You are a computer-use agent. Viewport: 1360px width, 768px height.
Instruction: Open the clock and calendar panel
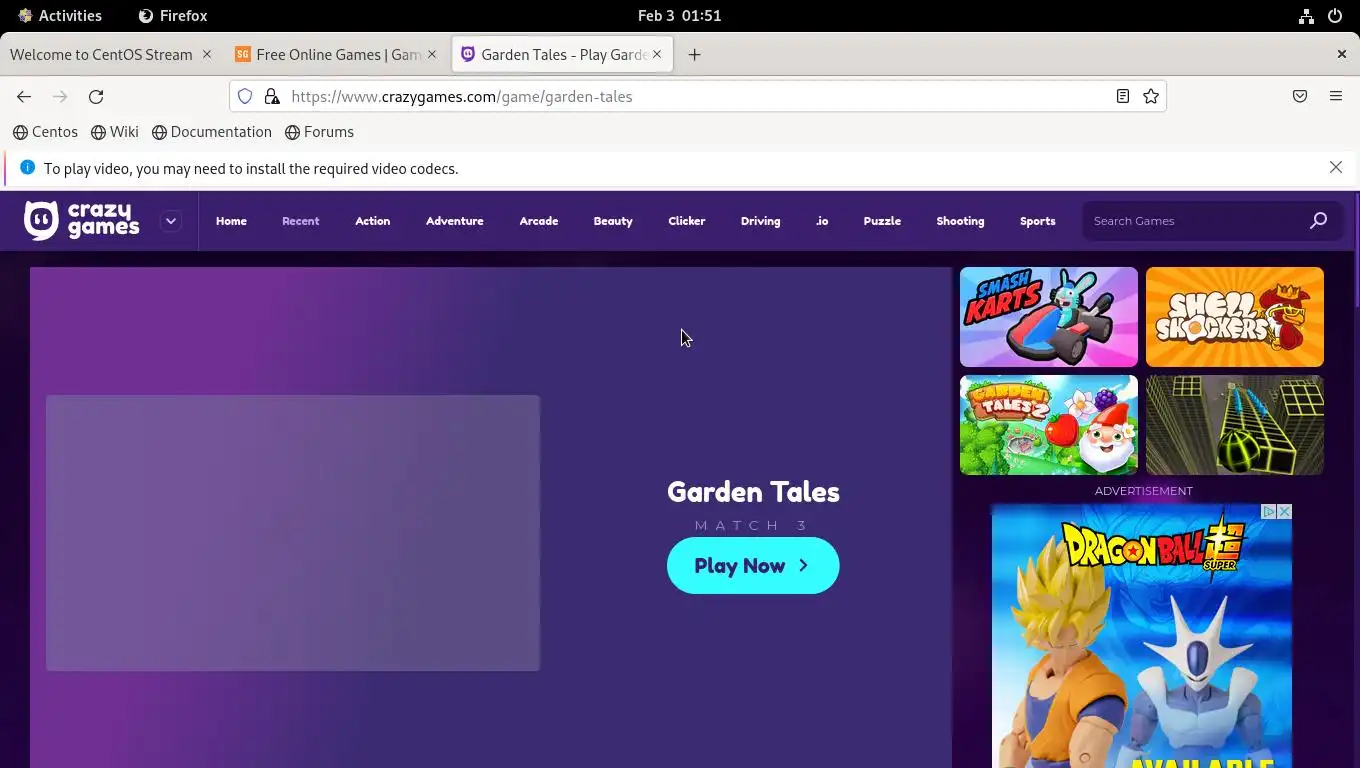point(680,16)
